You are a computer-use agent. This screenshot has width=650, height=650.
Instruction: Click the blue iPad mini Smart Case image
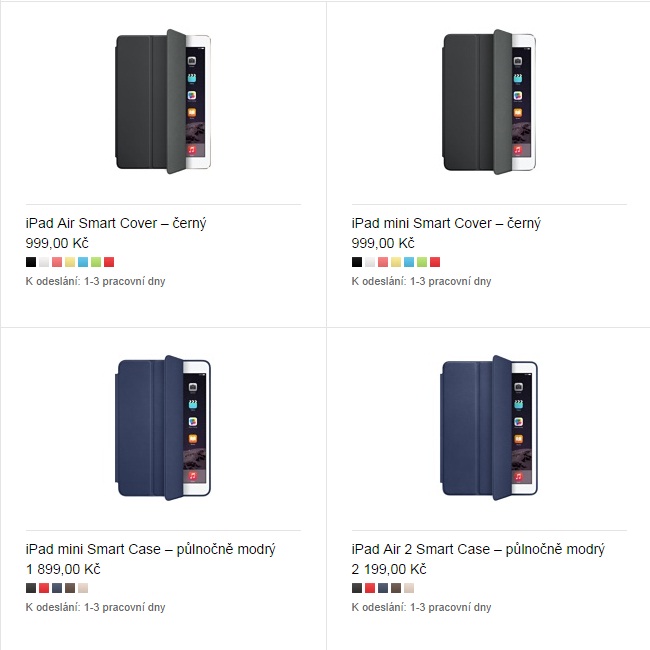[x=163, y=427]
